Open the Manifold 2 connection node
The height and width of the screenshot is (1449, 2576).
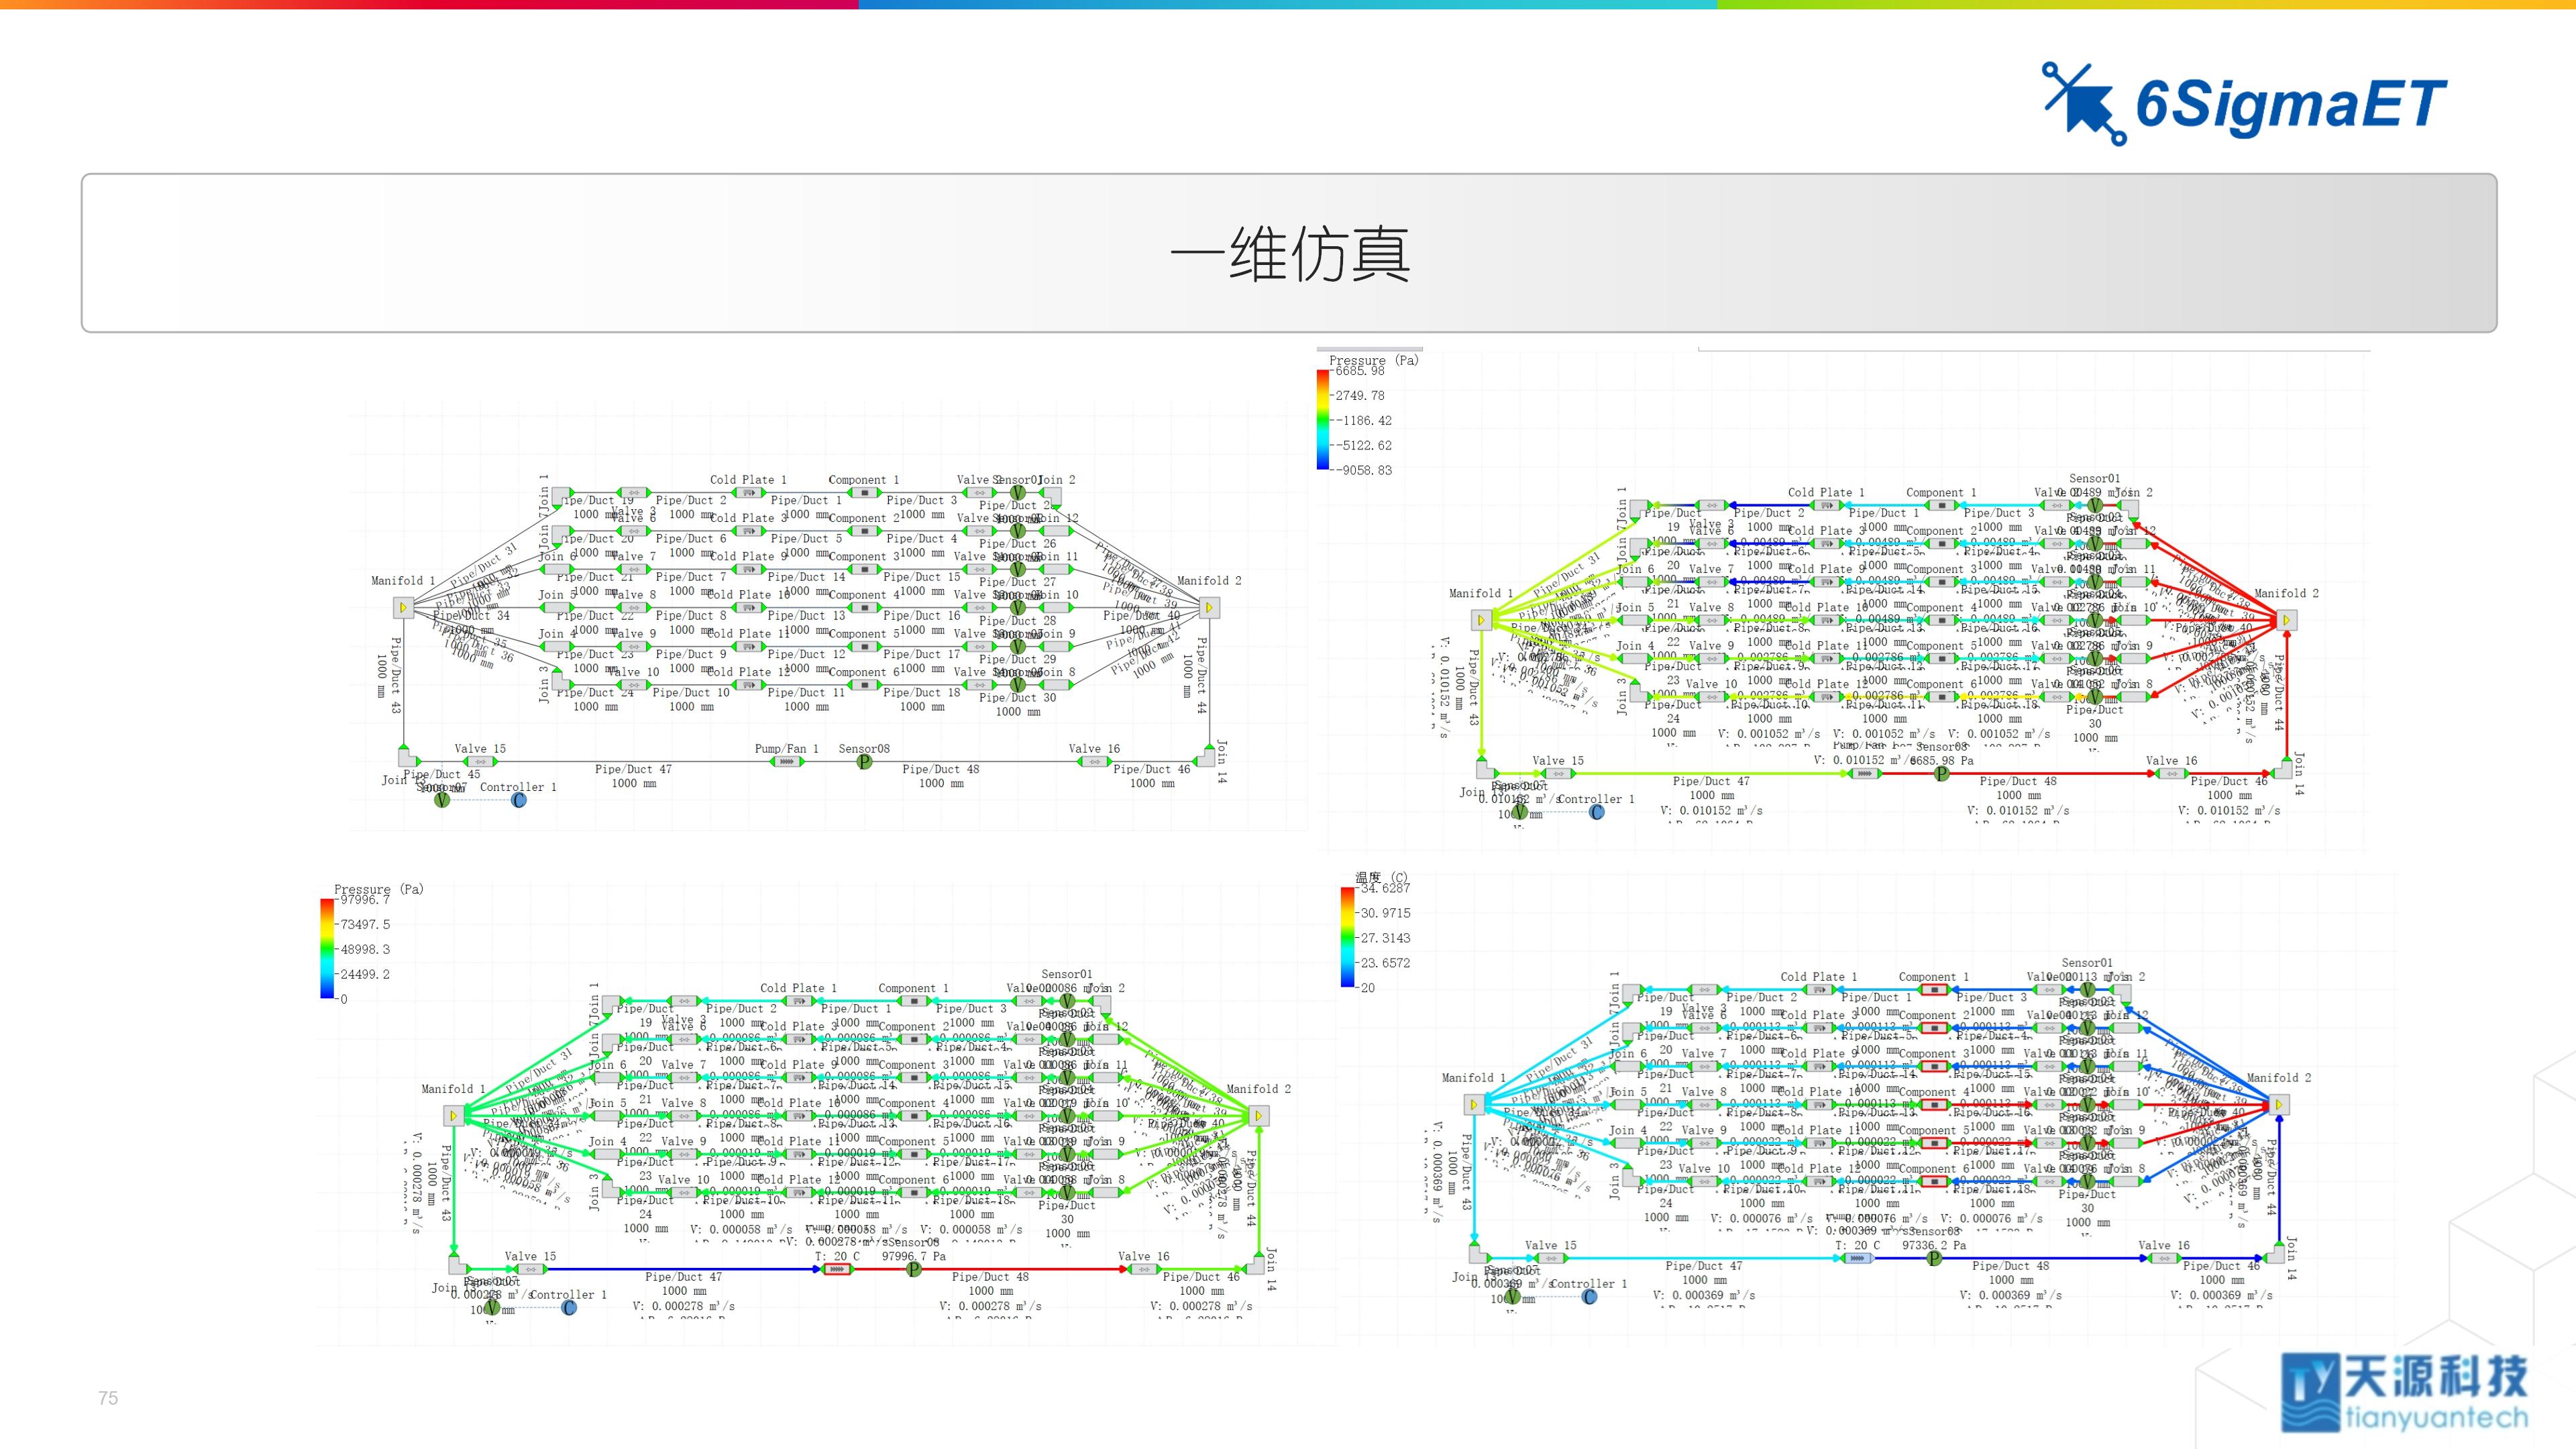coord(1210,608)
